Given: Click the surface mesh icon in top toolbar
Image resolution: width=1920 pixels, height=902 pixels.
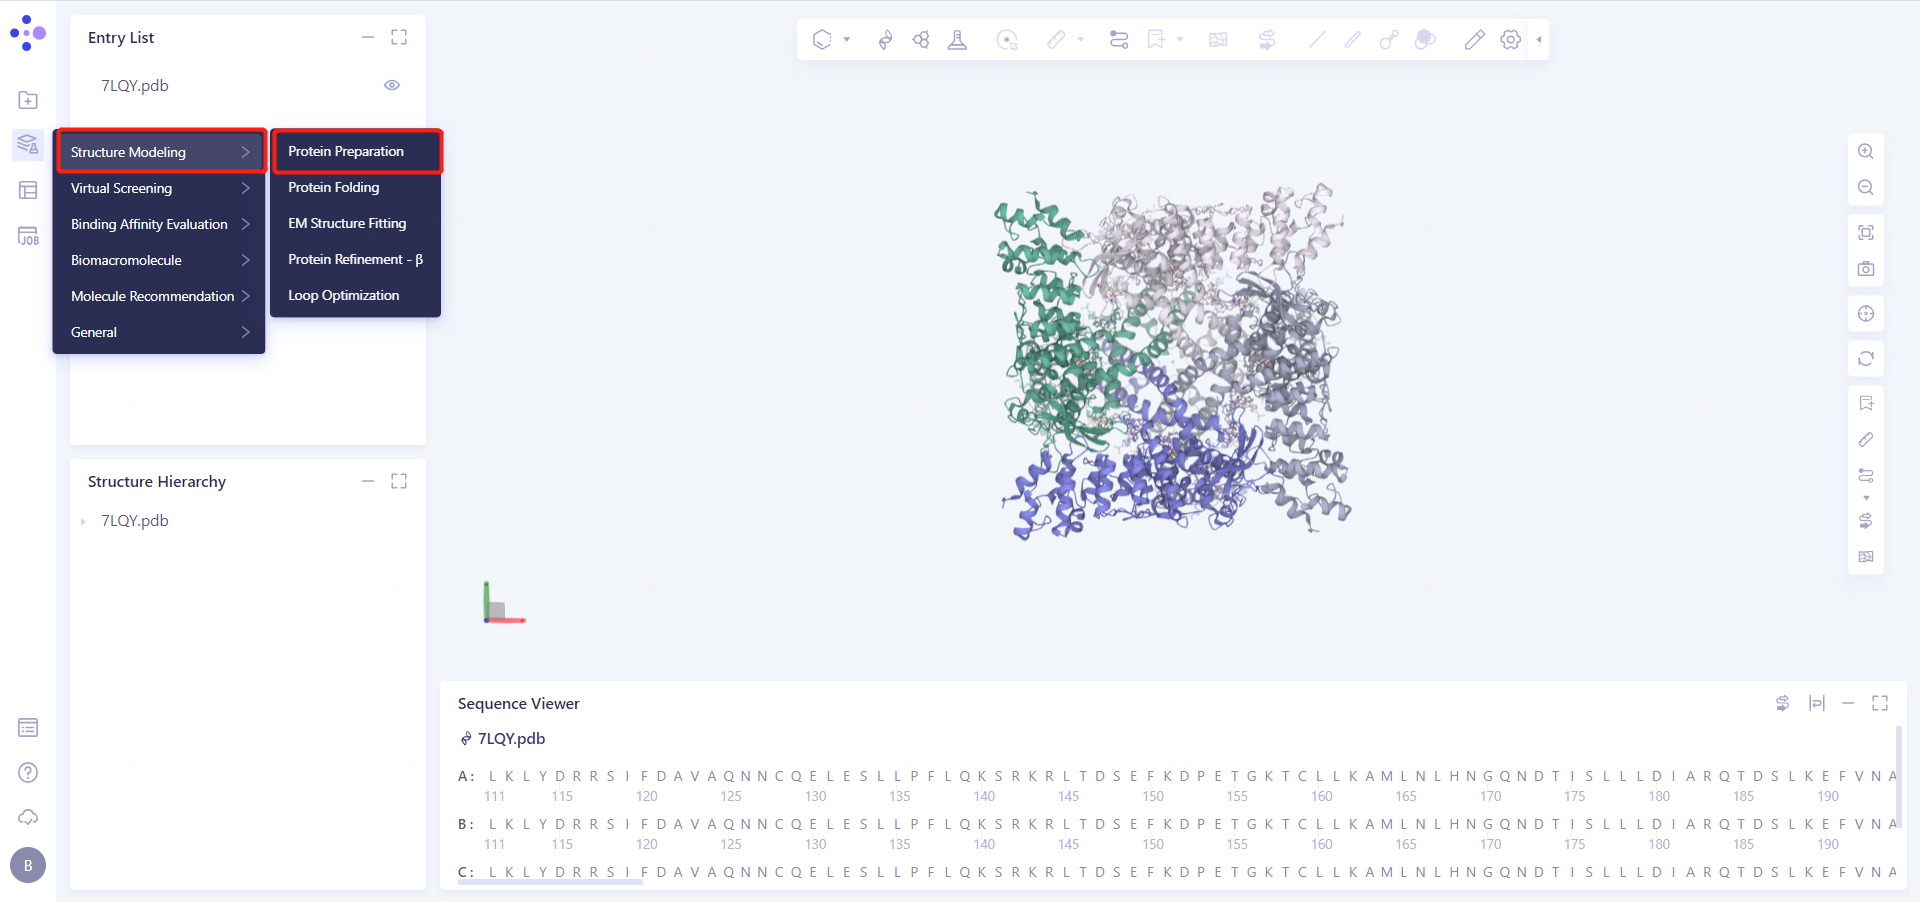Looking at the screenshot, I should (1218, 40).
